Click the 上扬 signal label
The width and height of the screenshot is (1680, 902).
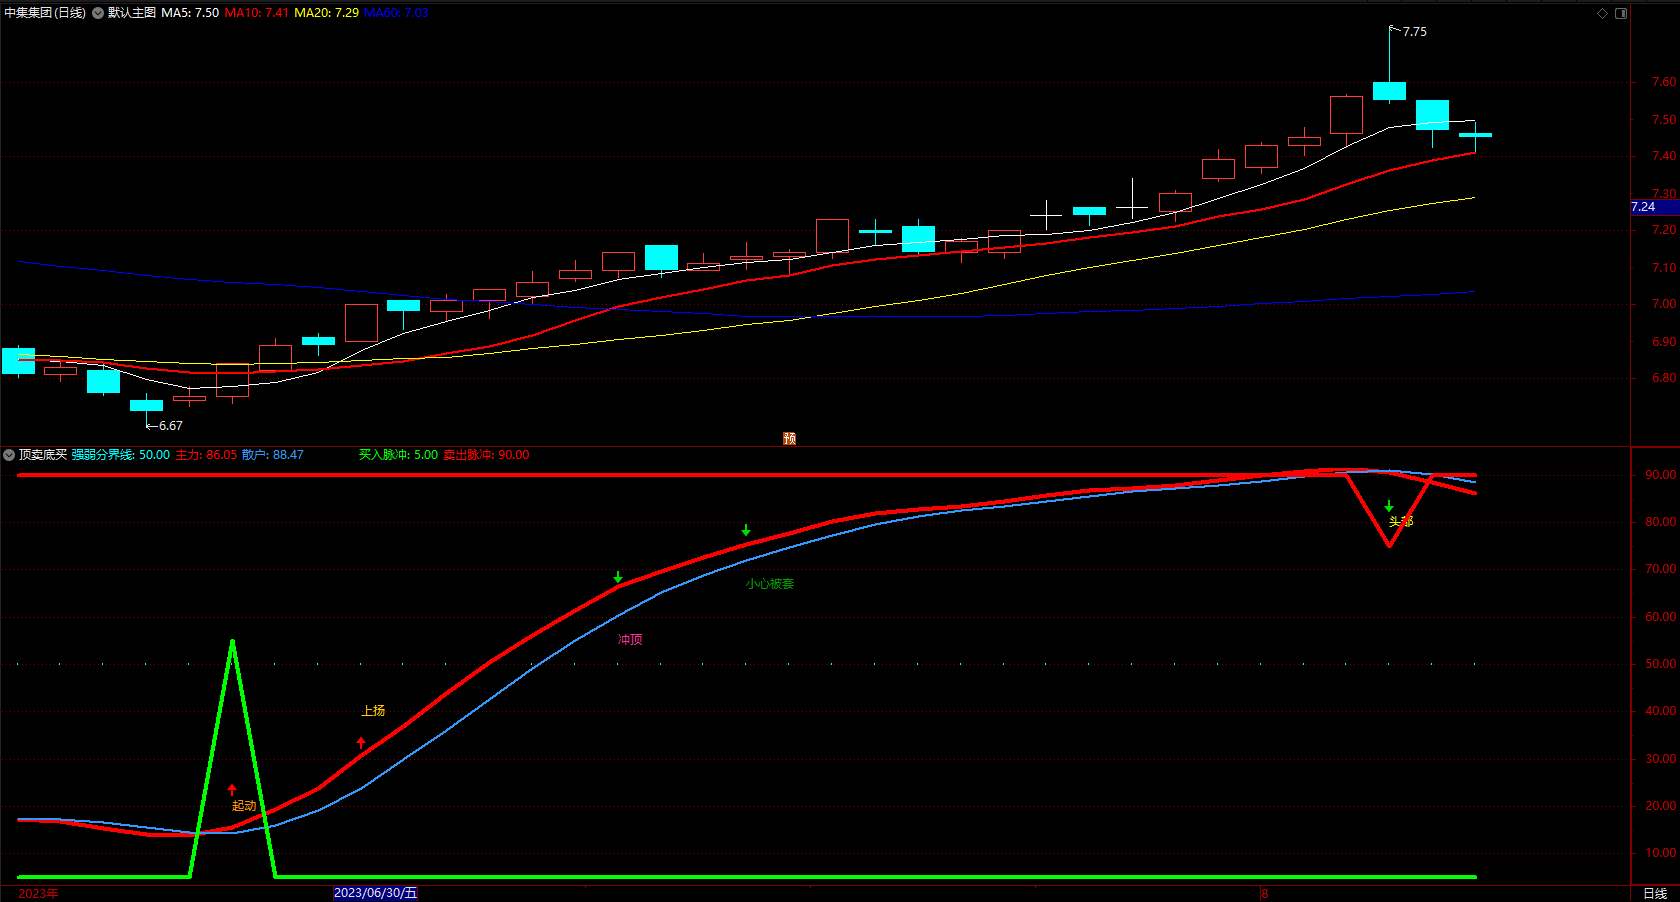pyautogui.click(x=373, y=711)
